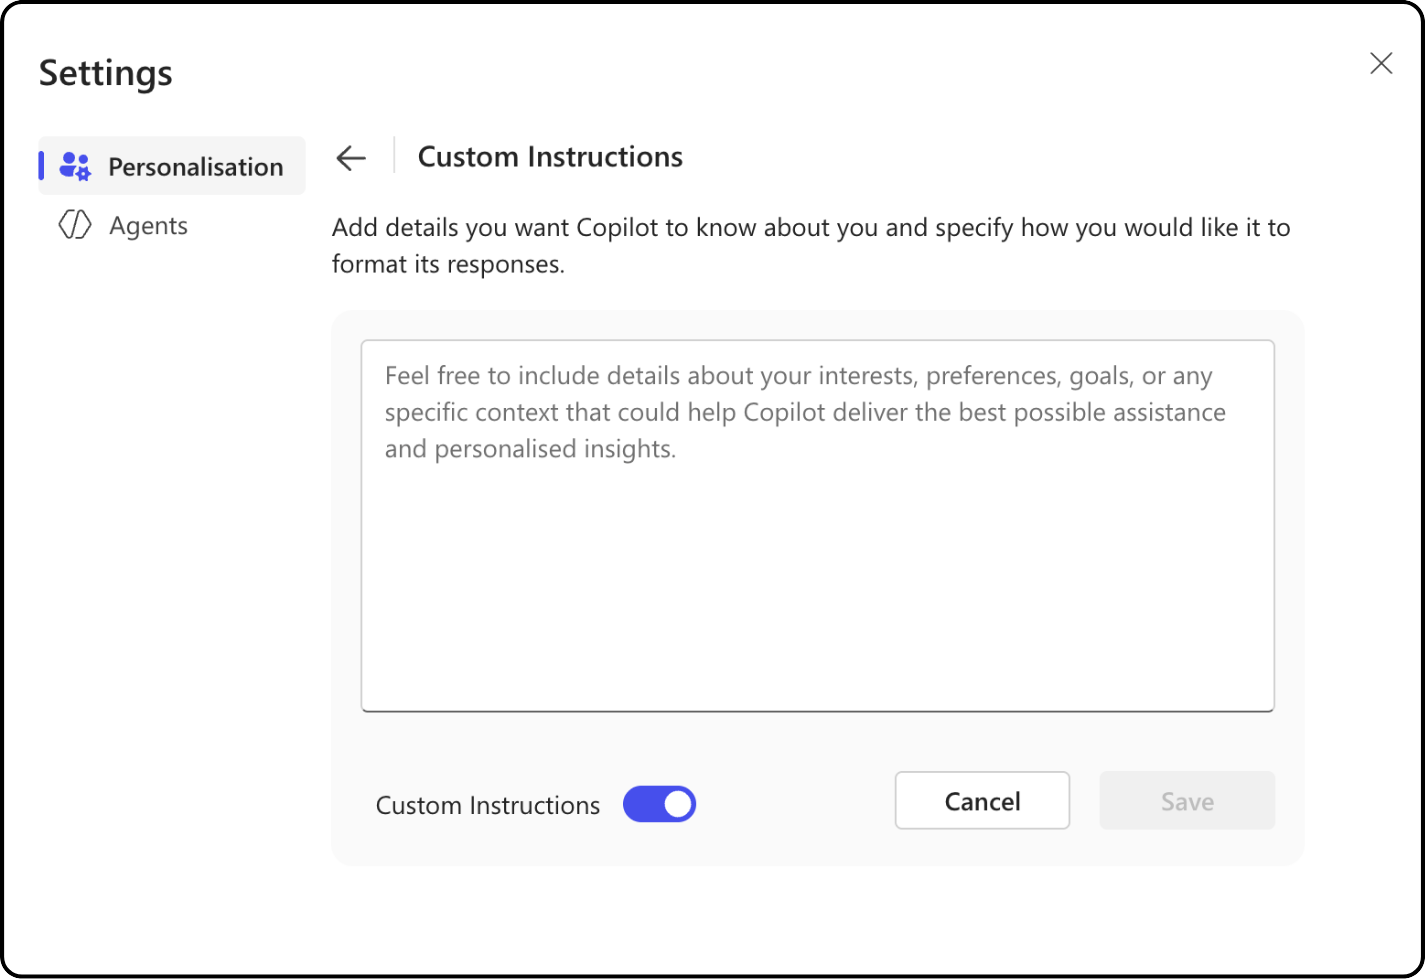Select the Custom Instructions label text

[487, 805]
